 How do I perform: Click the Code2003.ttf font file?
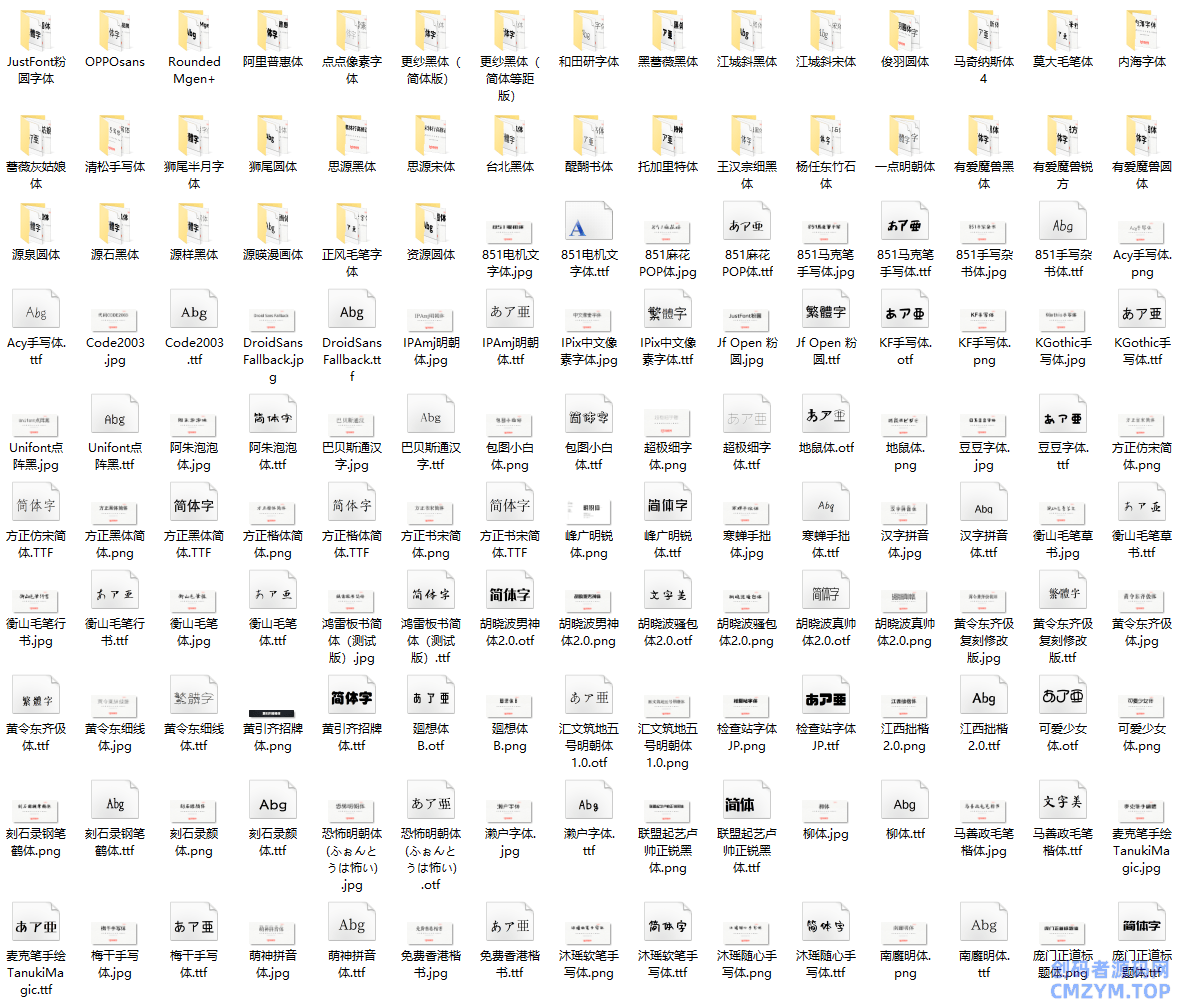tap(193, 313)
